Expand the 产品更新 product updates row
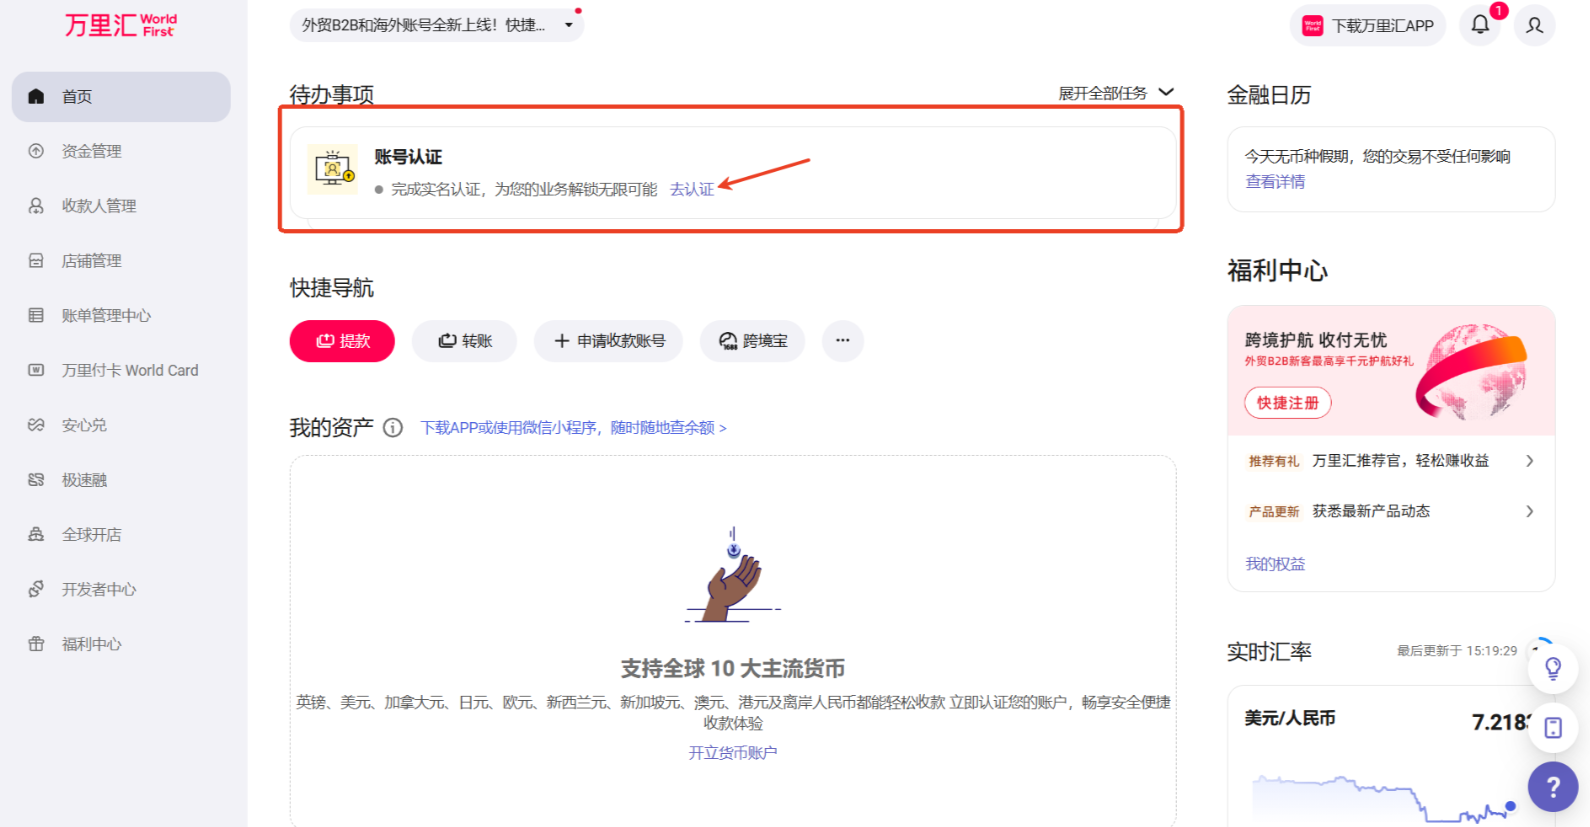Image resolution: width=1590 pixels, height=827 pixels. tap(1390, 511)
